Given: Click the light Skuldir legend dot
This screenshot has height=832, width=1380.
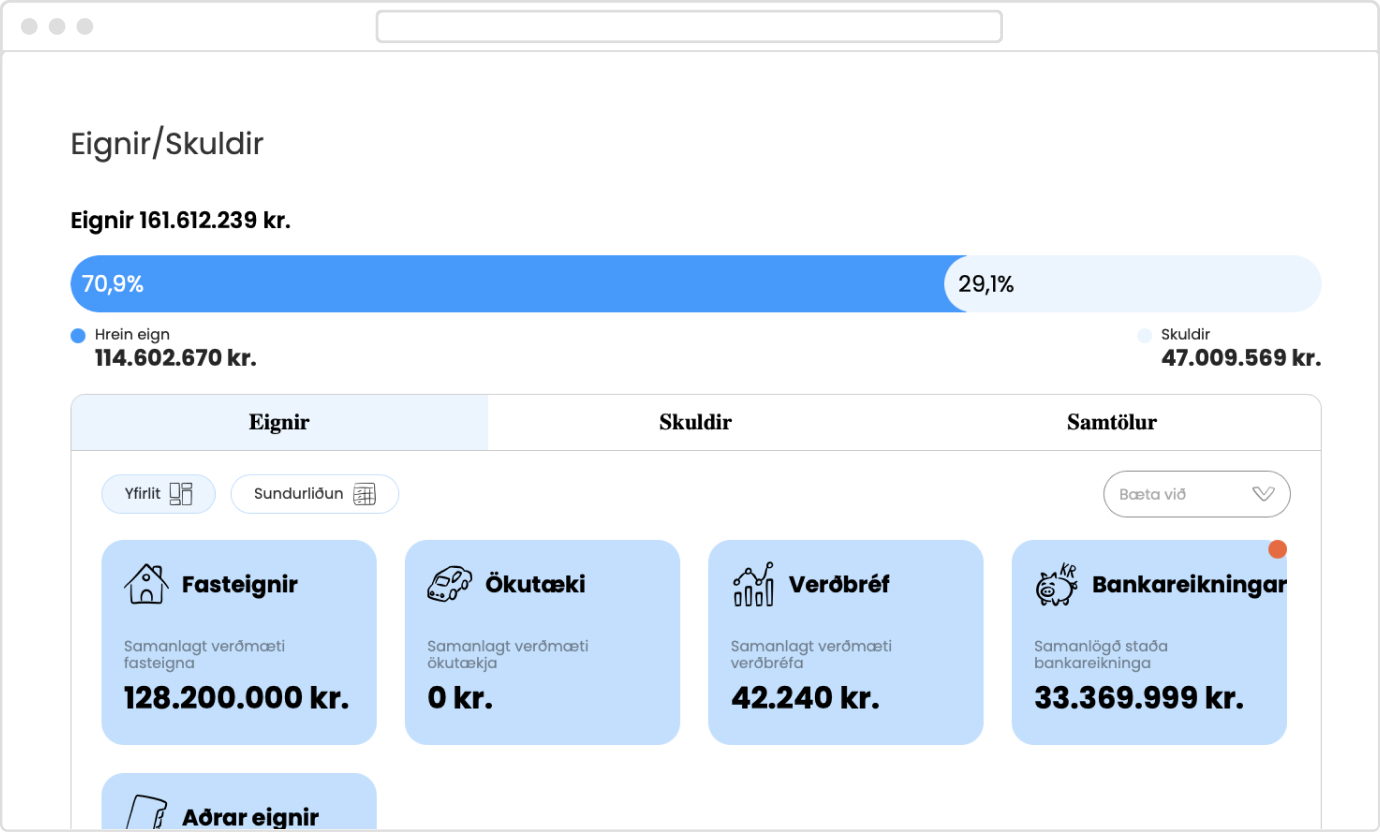Looking at the screenshot, I should [x=1144, y=336].
